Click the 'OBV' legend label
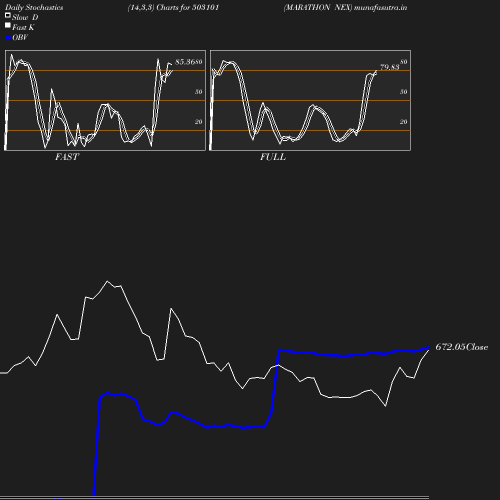This screenshot has width=500, height=500. (20, 38)
